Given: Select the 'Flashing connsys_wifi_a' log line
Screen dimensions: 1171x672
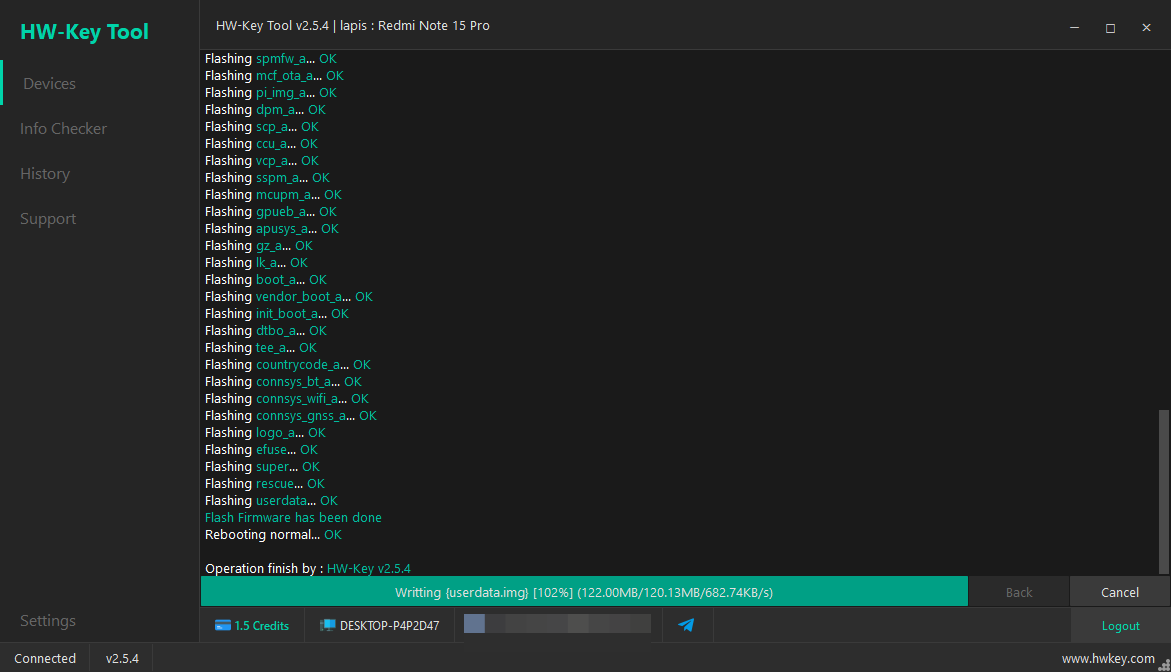Looking at the screenshot, I should tap(287, 399).
